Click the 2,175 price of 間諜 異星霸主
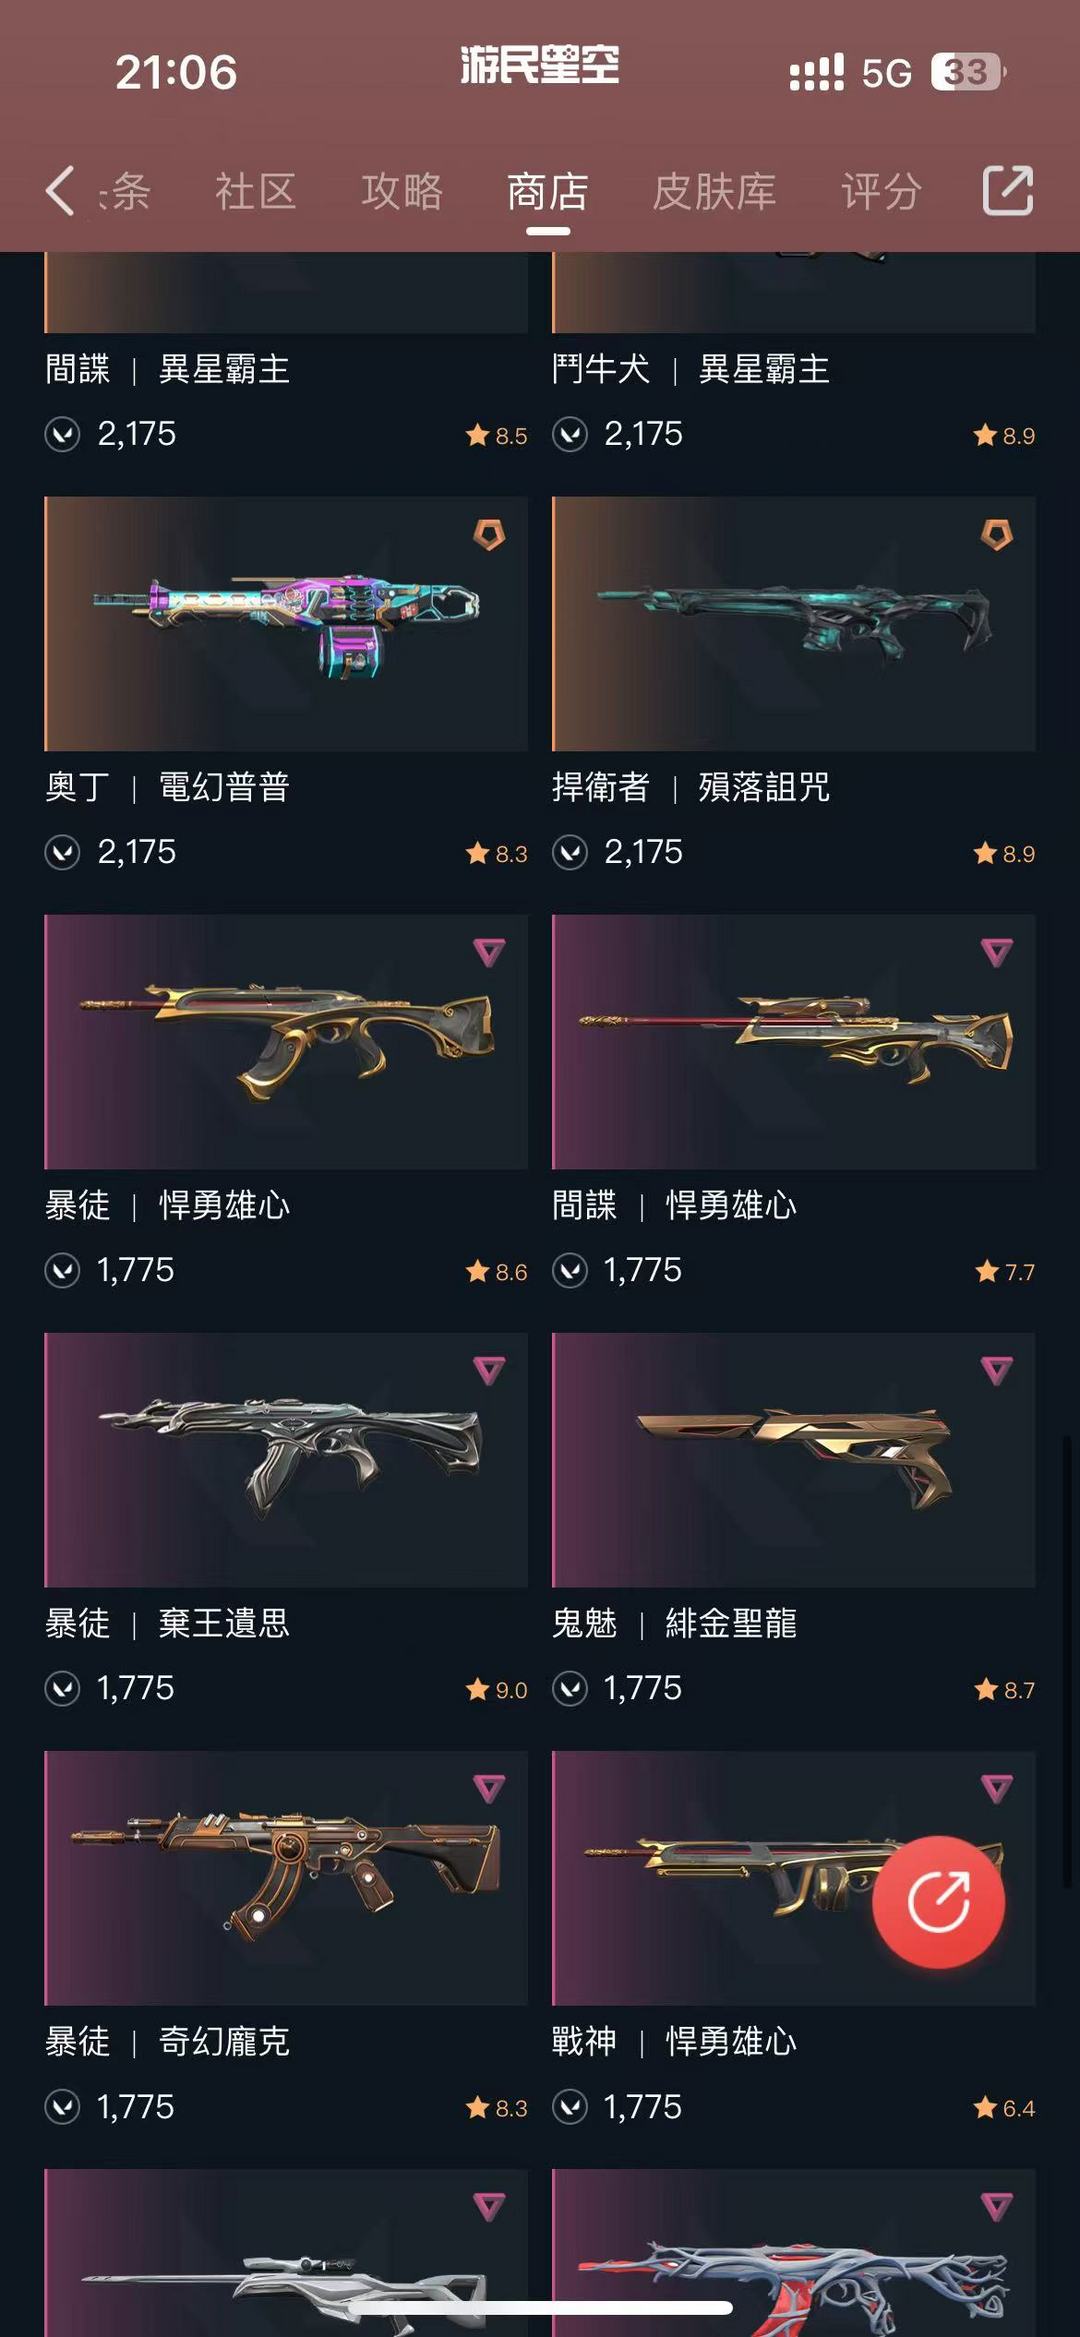This screenshot has width=1080, height=2337. pos(137,434)
